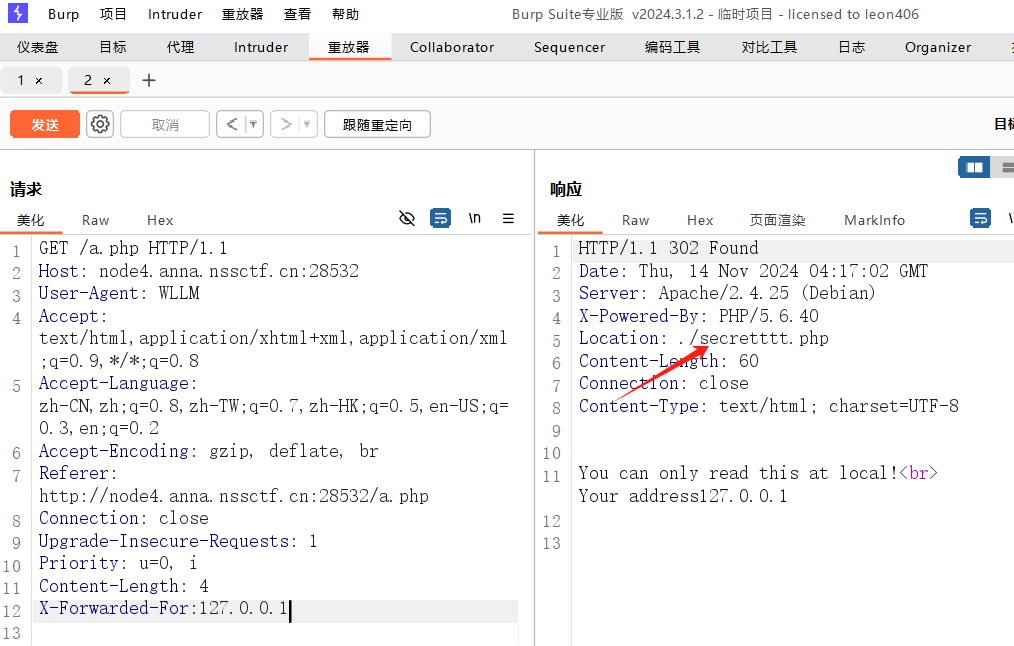Open the Intruder menu in the menu bar

175,14
